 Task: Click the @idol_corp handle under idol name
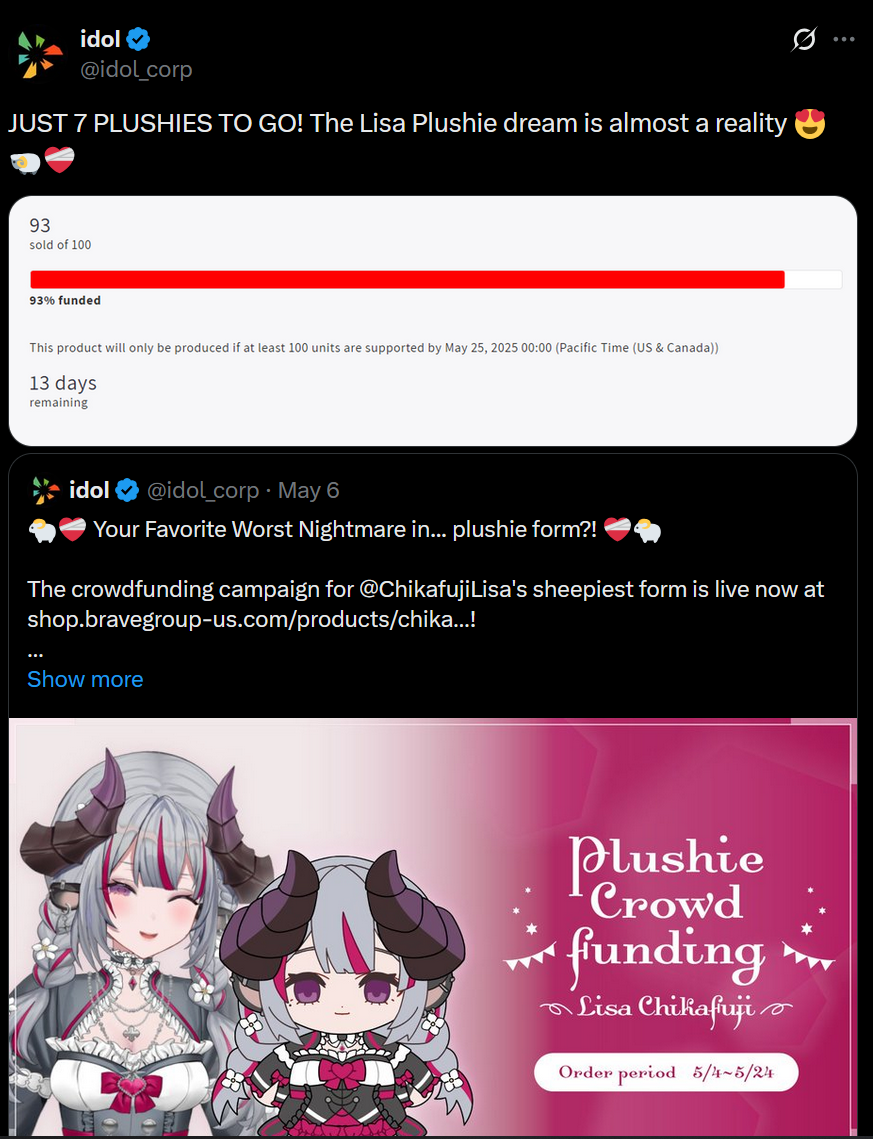tap(136, 69)
